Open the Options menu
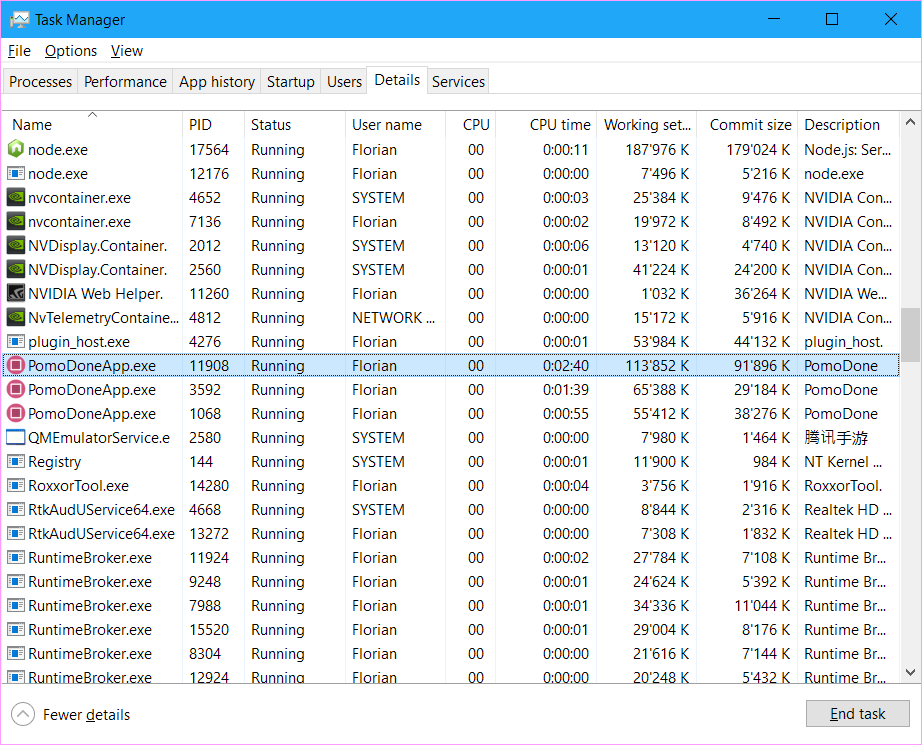 pyautogui.click(x=71, y=51)
